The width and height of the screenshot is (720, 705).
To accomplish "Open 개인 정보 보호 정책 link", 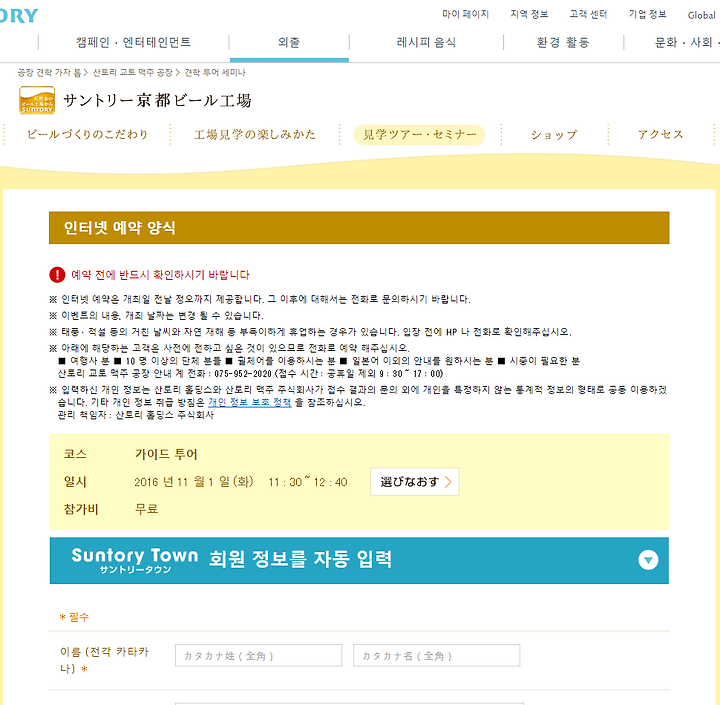I will (x=249, y=402).
